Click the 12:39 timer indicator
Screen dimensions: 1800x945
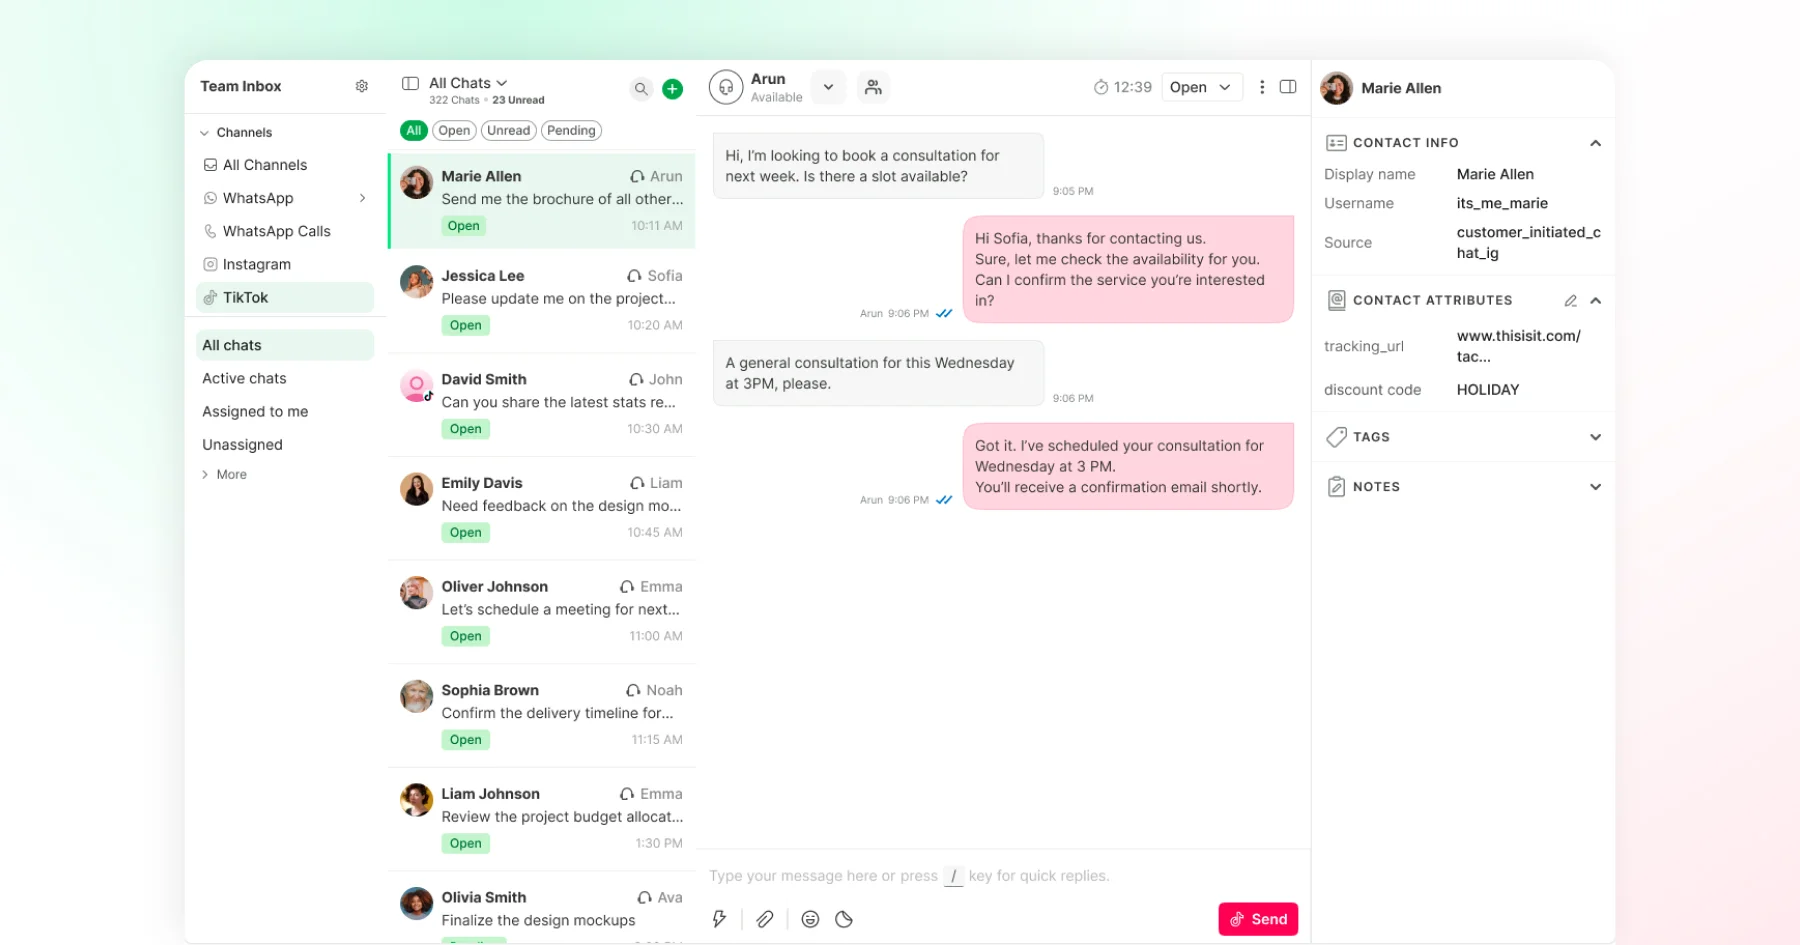pos(1122,87)
